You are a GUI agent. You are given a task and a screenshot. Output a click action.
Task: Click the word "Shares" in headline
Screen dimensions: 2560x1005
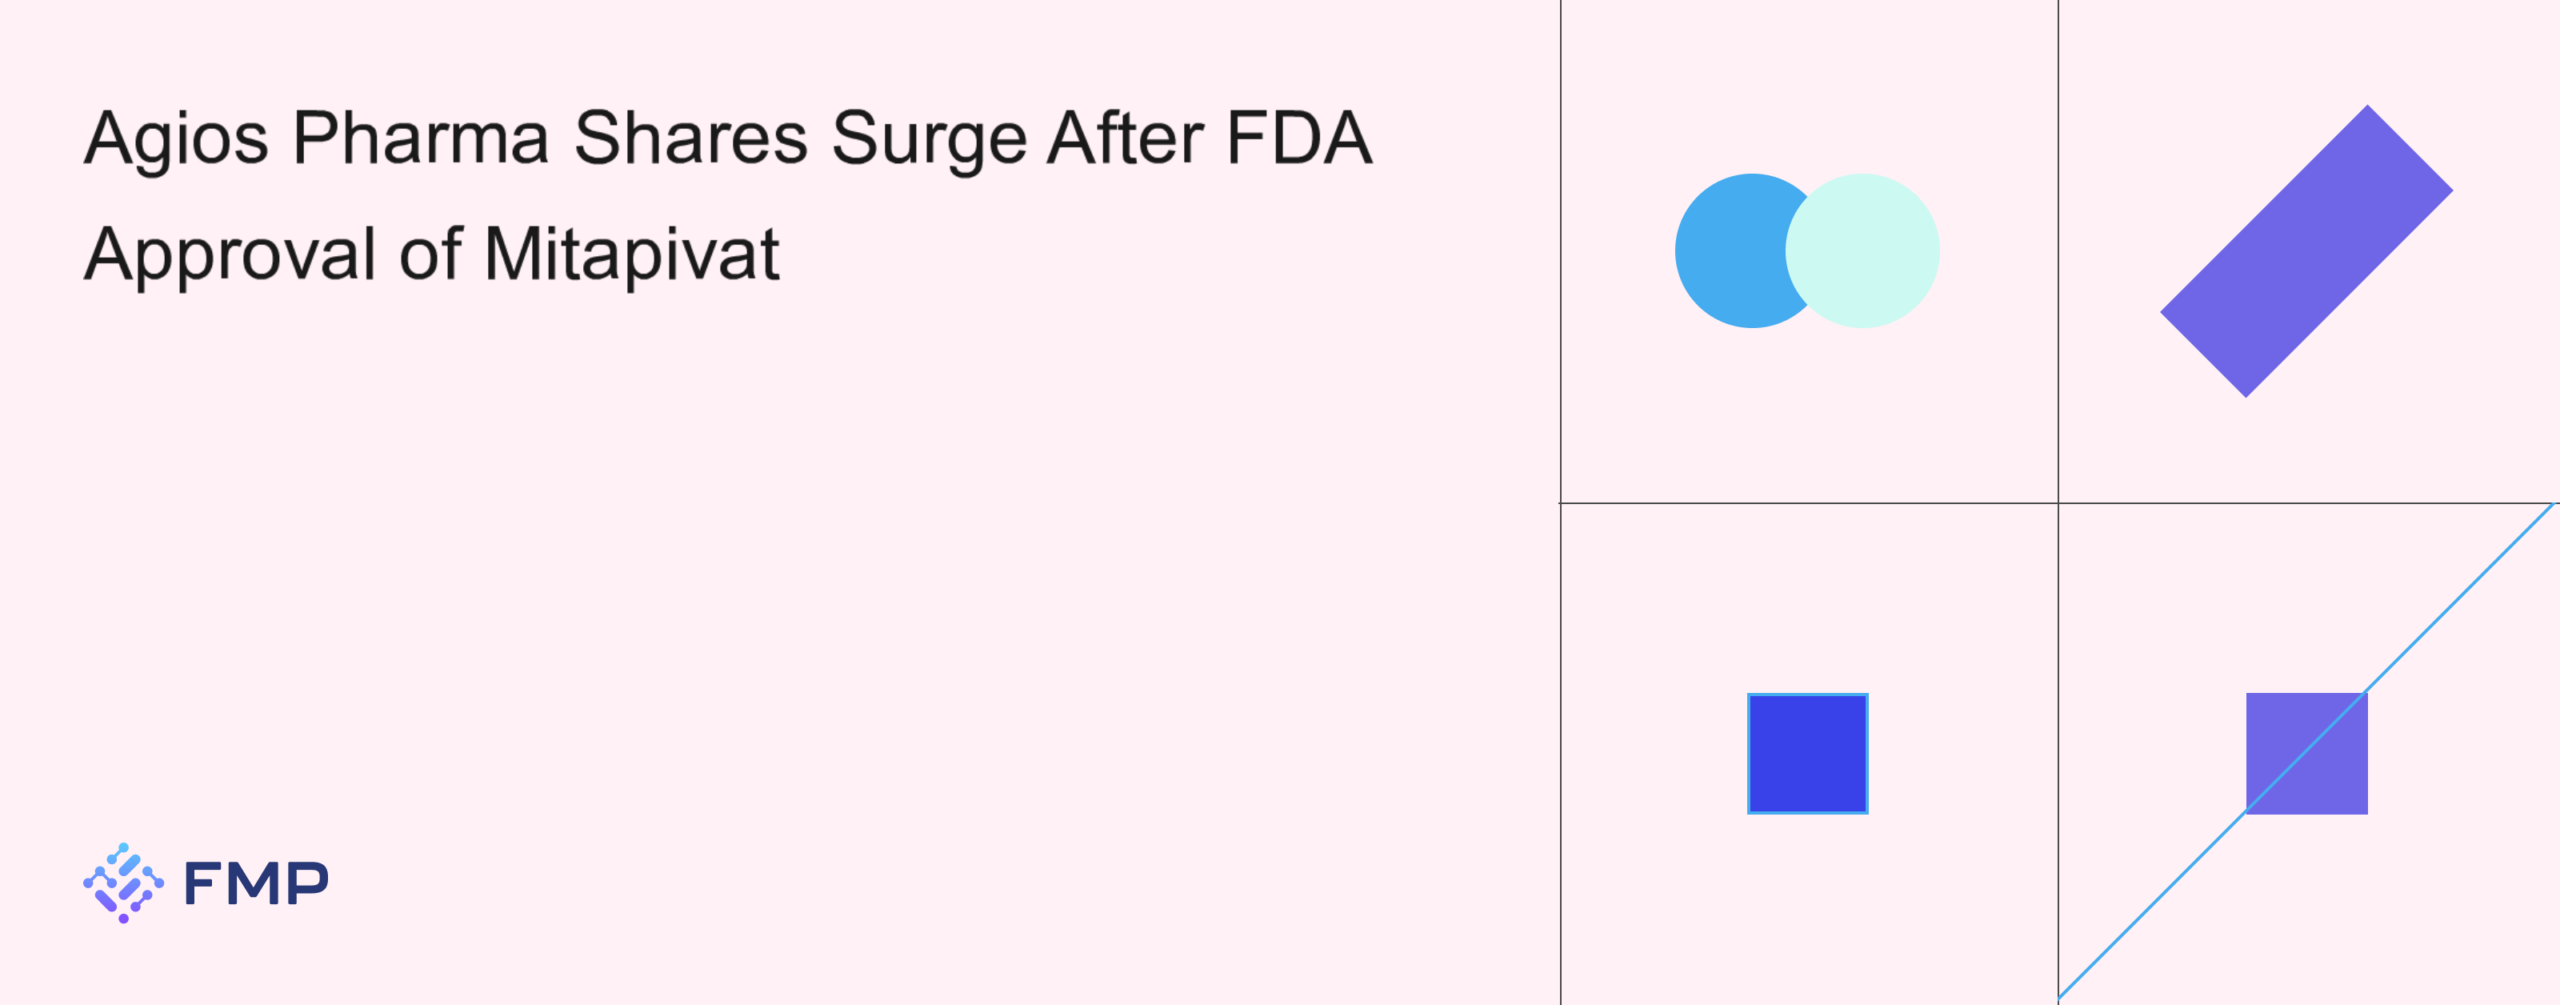click(690, 138)
